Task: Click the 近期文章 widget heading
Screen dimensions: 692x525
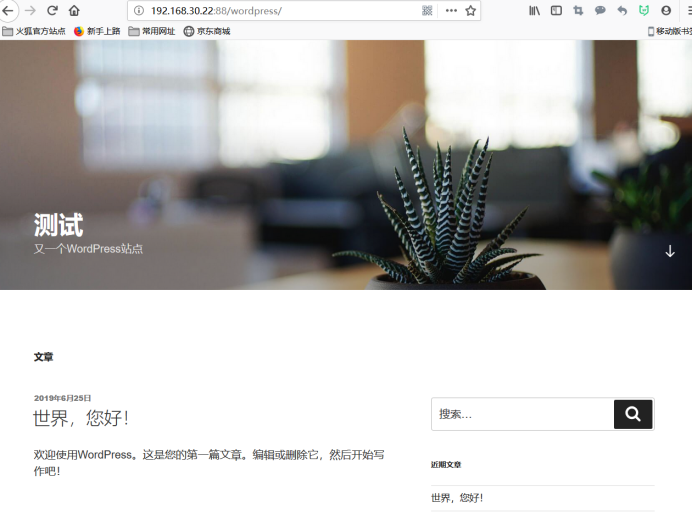Action: [446, 465]
